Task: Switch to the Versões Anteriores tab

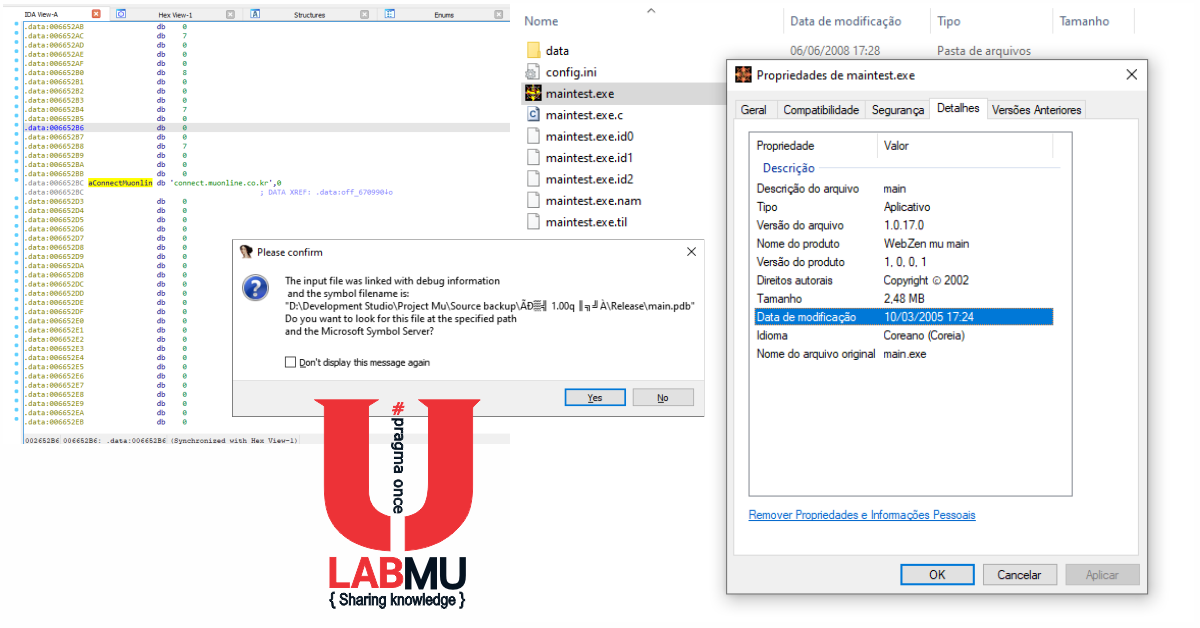Action: [1036, 109]
